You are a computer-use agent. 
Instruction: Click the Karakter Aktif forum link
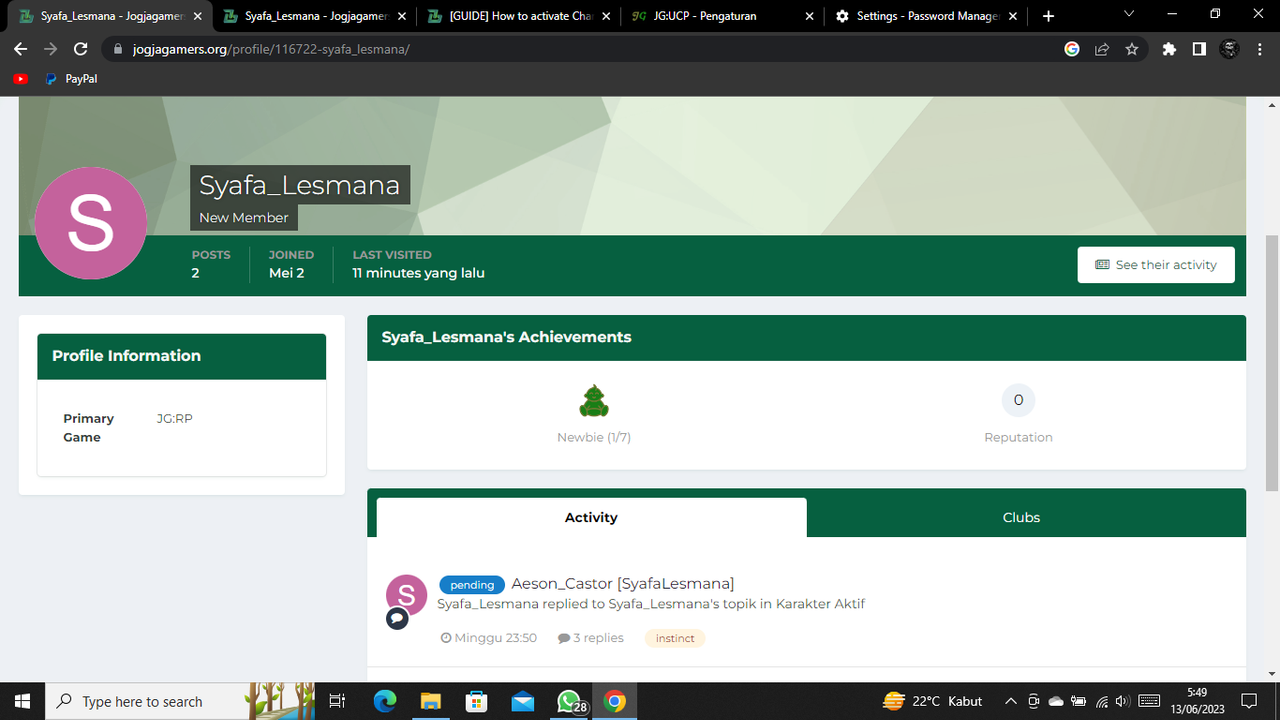point(820,604)
